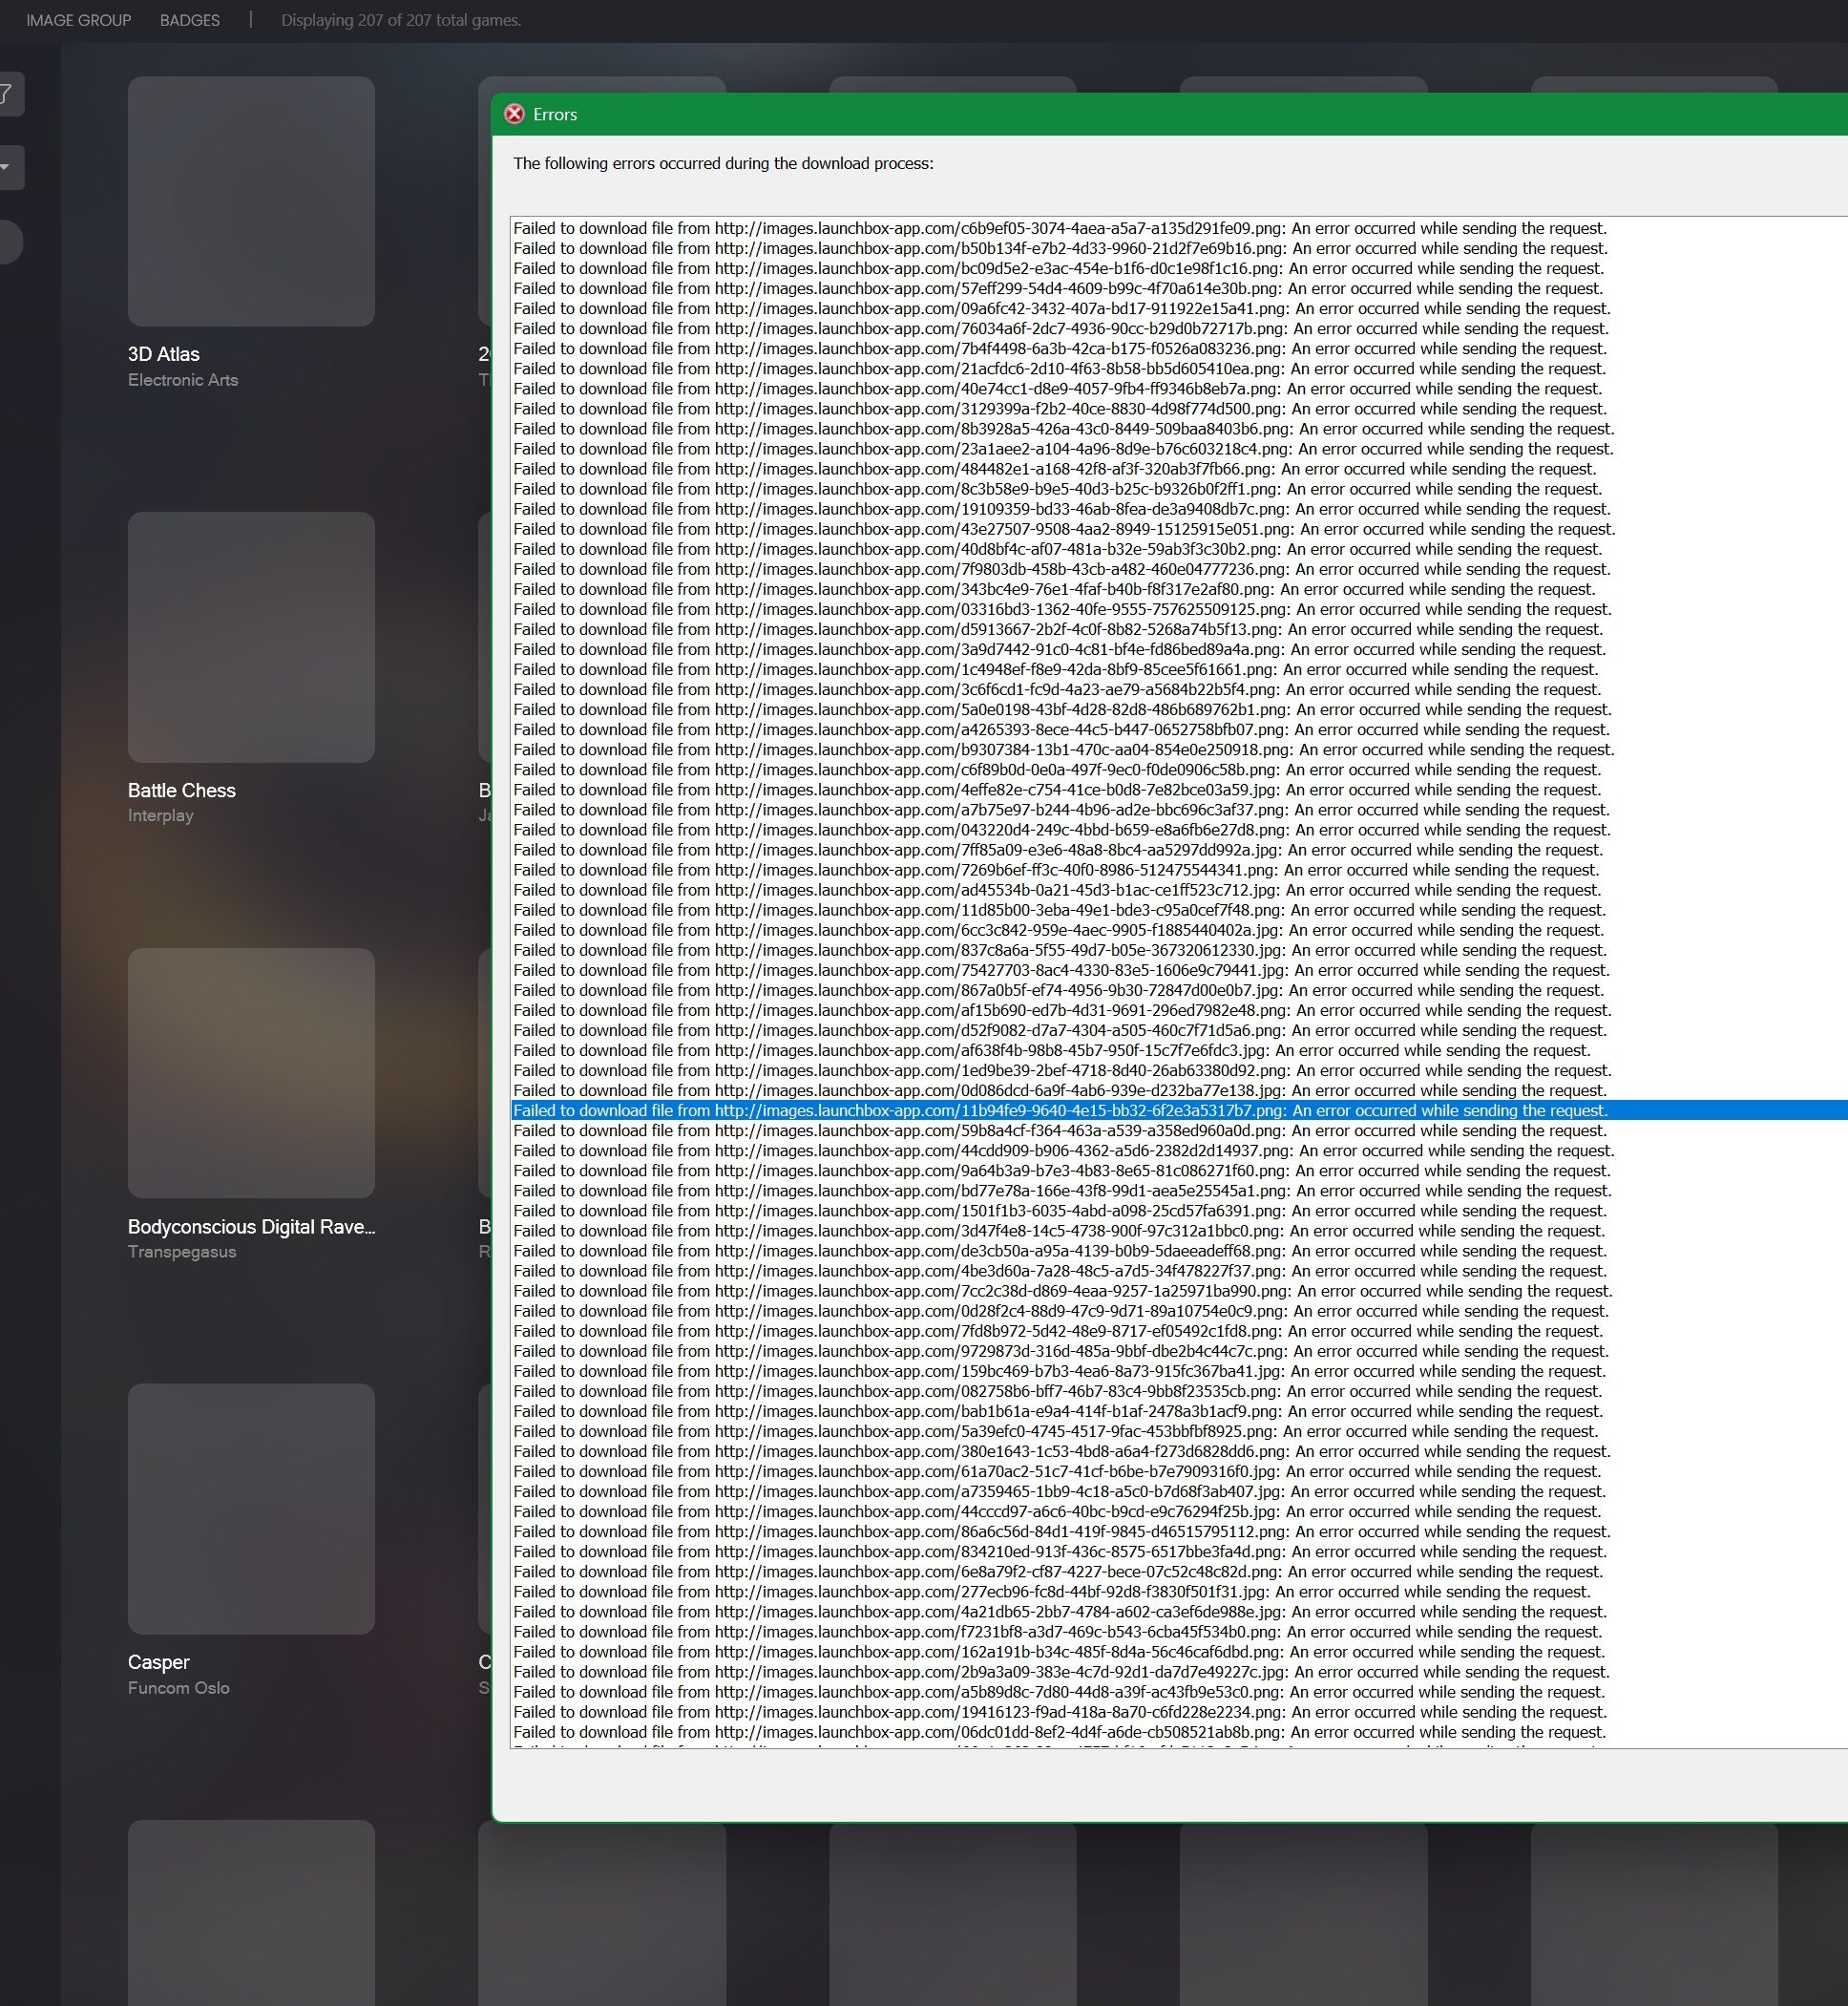The height and width of the screenshot is (2006, 1848).
Task: Select the 3D Atlas game thumbnail
Action: (x=251, y=201)
